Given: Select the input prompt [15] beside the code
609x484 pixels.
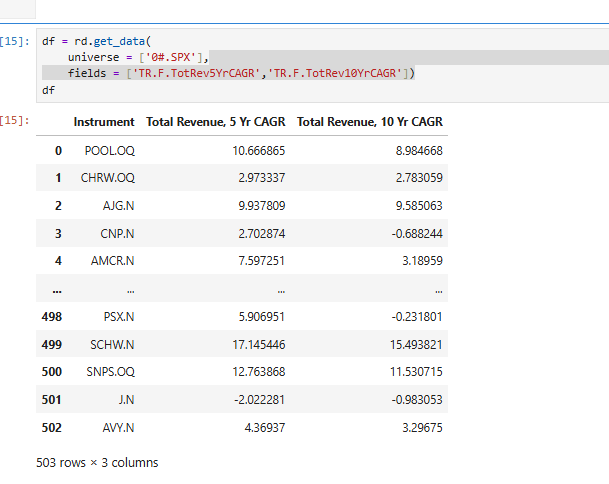Looking at the screenshot, I should tap(15, 41).
